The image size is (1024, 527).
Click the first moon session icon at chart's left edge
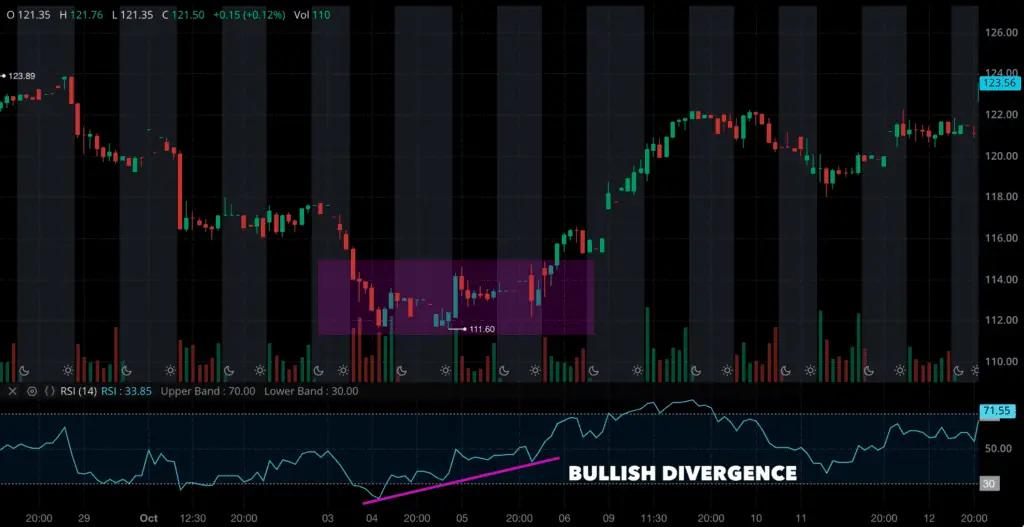point(24,371)
